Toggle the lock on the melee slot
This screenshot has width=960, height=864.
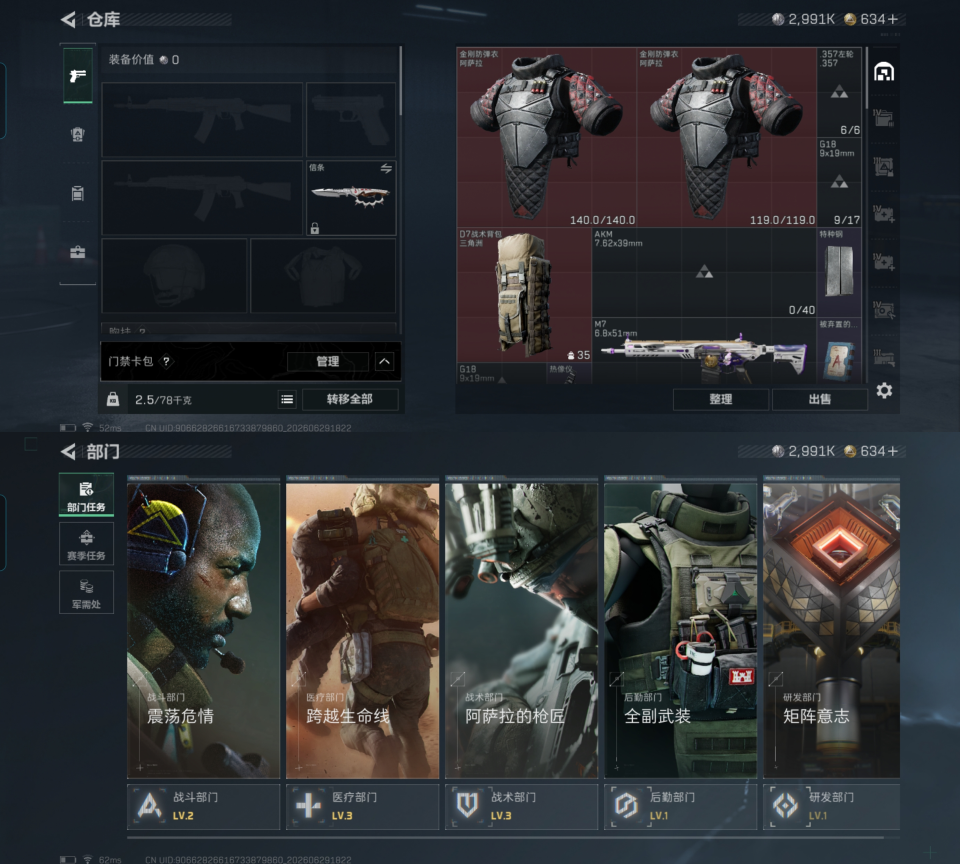315,228
